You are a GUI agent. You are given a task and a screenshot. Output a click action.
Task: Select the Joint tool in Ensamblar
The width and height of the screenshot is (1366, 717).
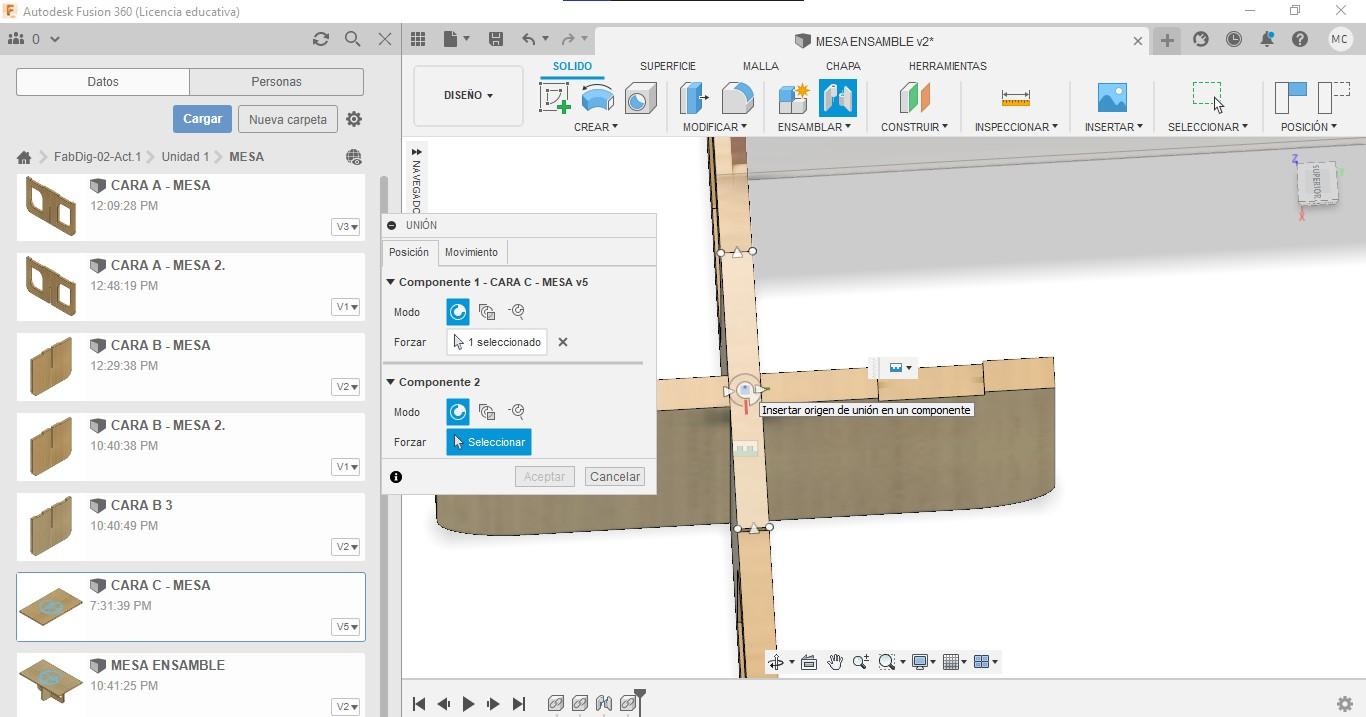tap(837, 98)
